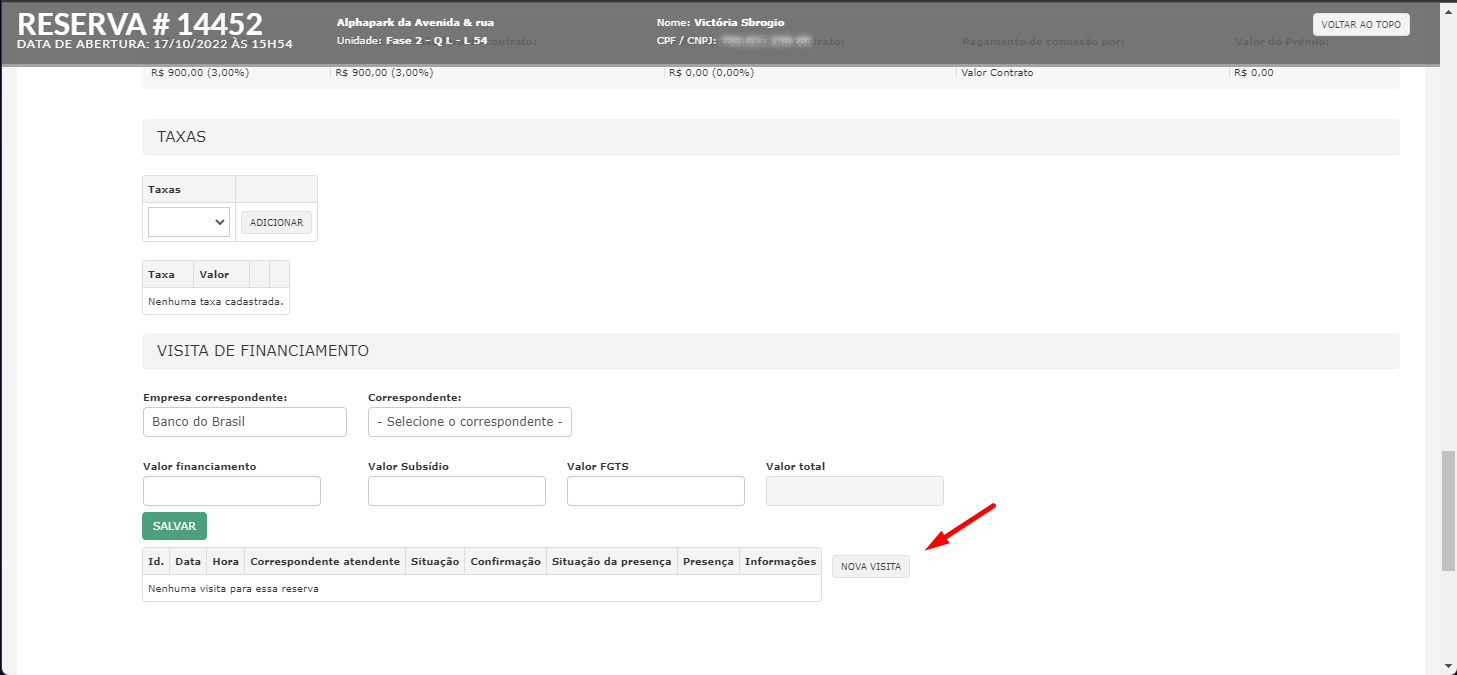The image size is (1457, 675).
Task: Click the Presença column header
Action: coord(708,562)
